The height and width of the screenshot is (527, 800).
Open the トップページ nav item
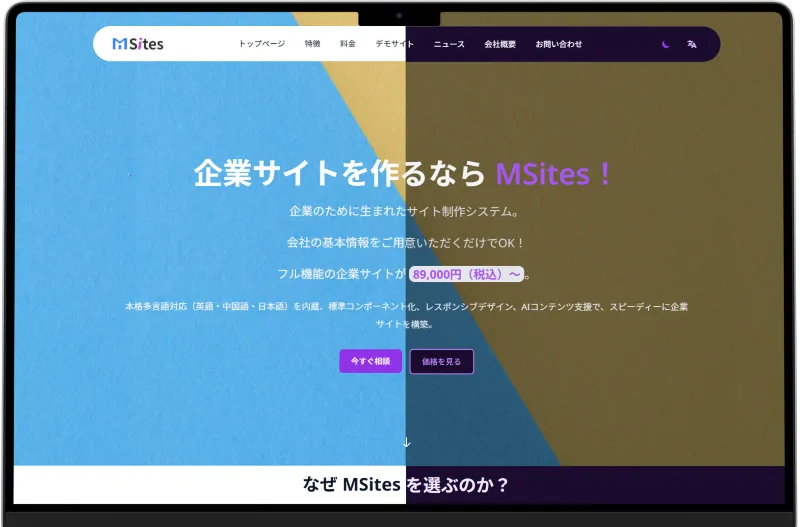pyautogui.click(x=262, y=44)
